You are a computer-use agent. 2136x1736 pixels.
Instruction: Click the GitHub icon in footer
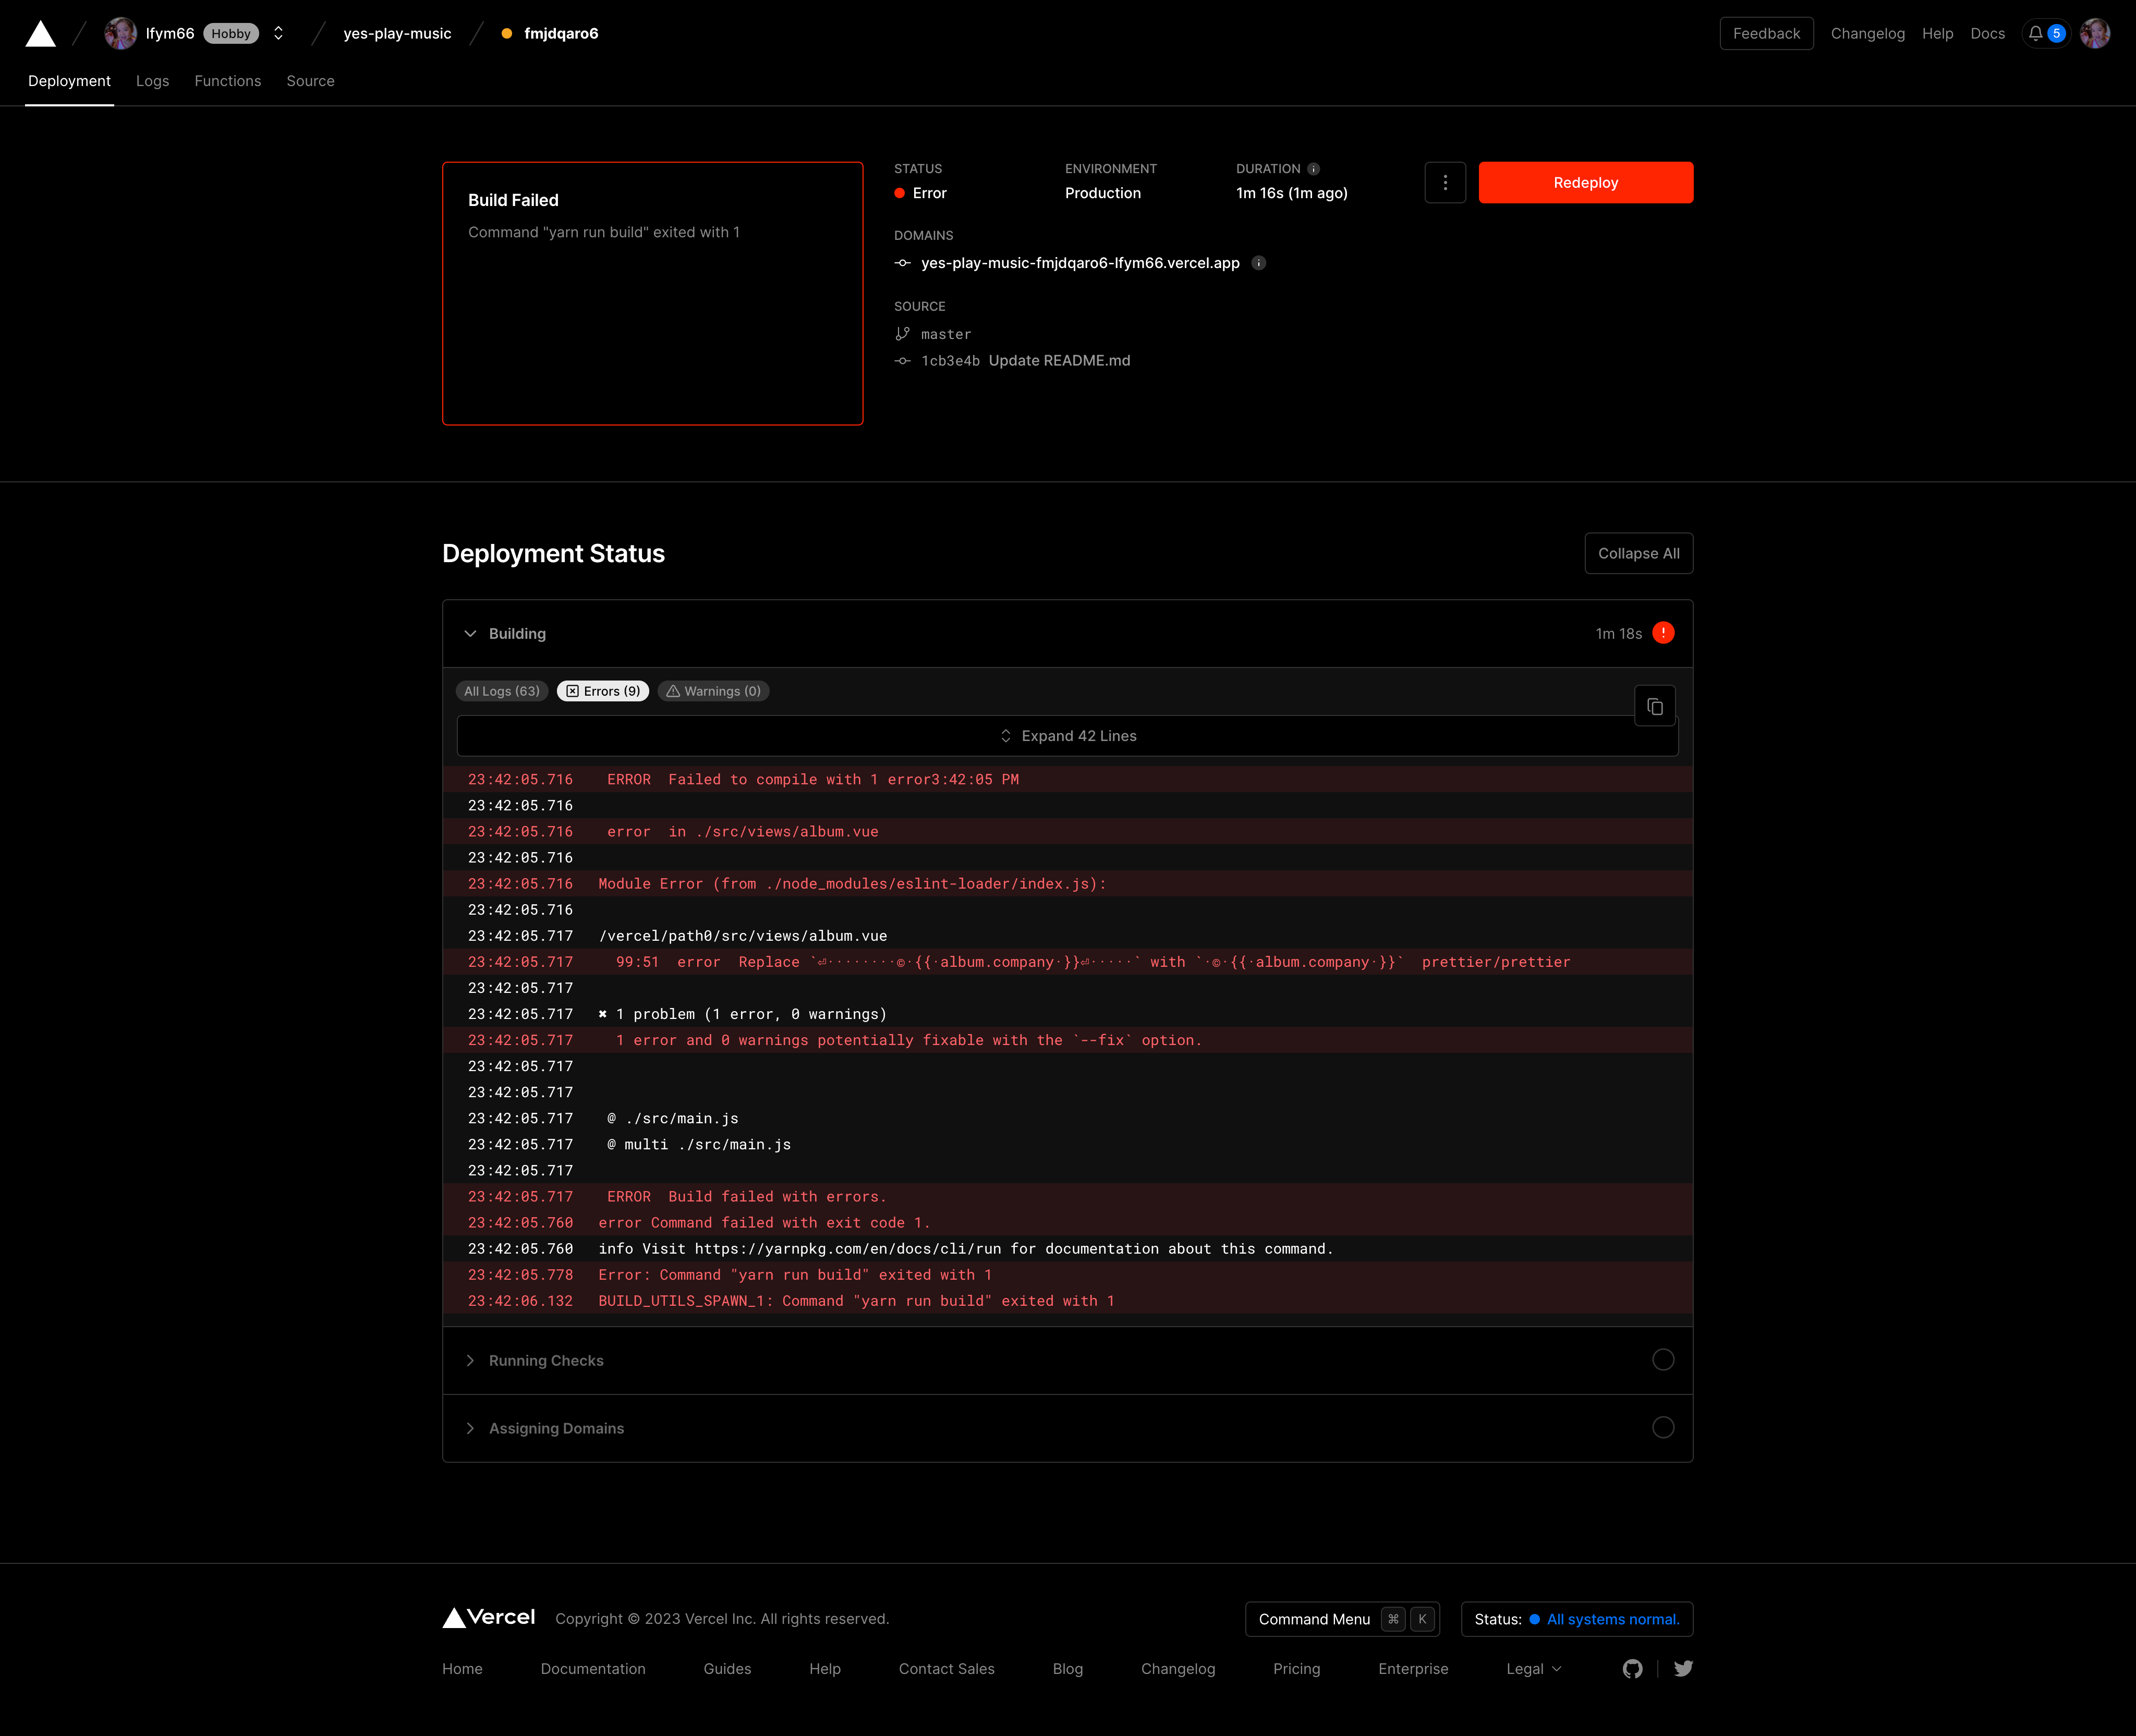coord(1632,1669)
